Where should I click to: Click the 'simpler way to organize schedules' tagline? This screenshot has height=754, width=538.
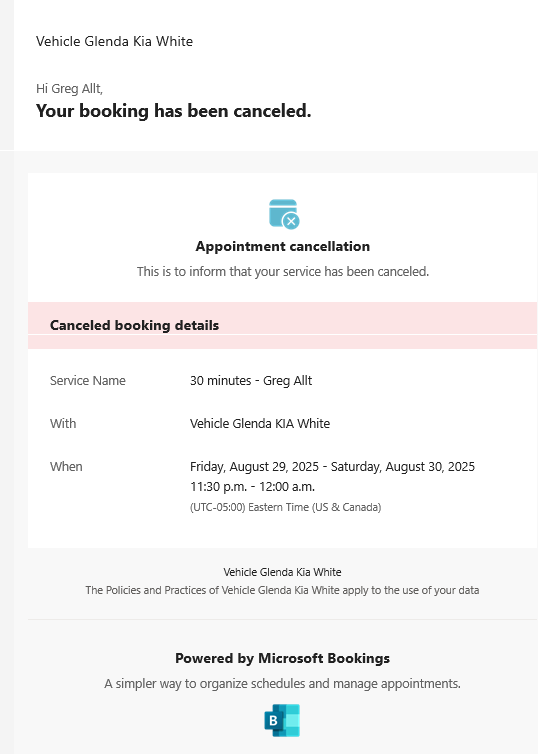click(282, 684)
